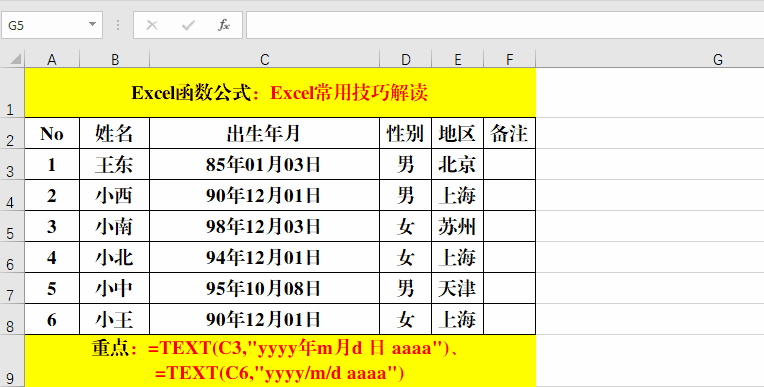Click the cancel X formula icon
764x387 pixels.
point(152,25)
